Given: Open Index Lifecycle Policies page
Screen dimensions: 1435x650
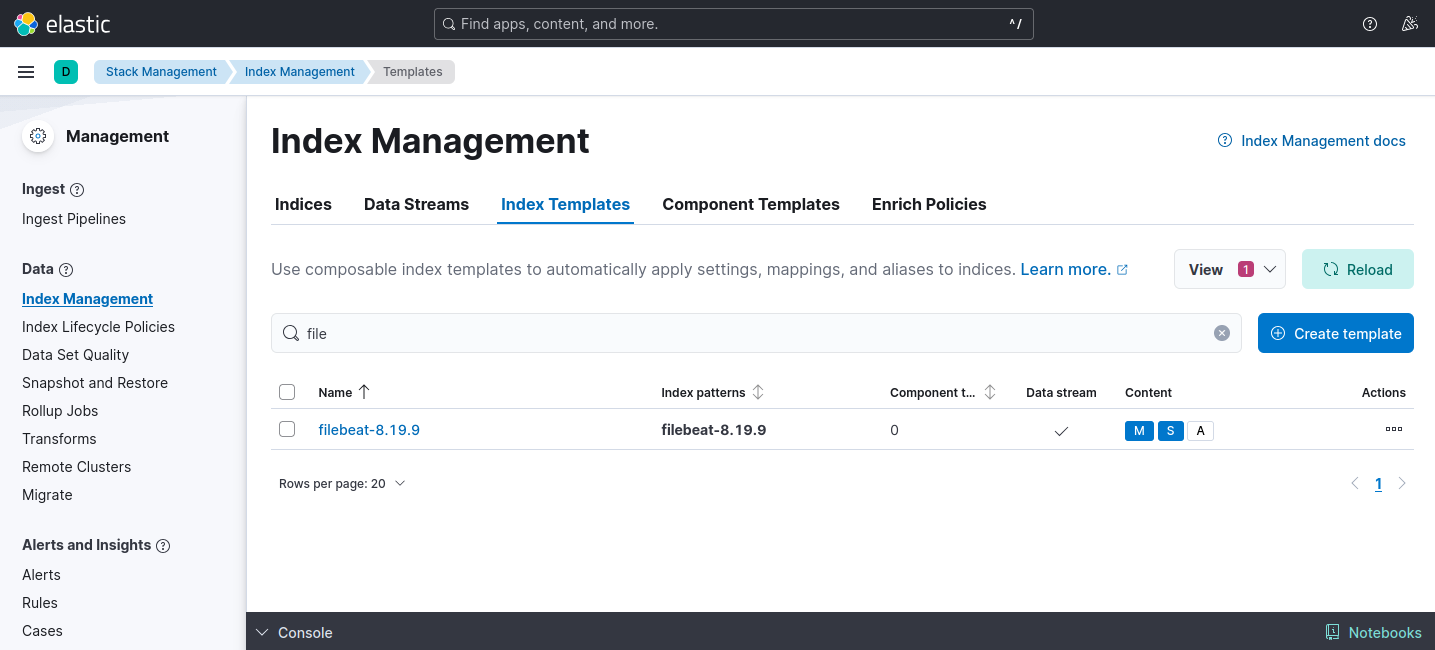Looking at the screenshot, I should tap(98, 326).
